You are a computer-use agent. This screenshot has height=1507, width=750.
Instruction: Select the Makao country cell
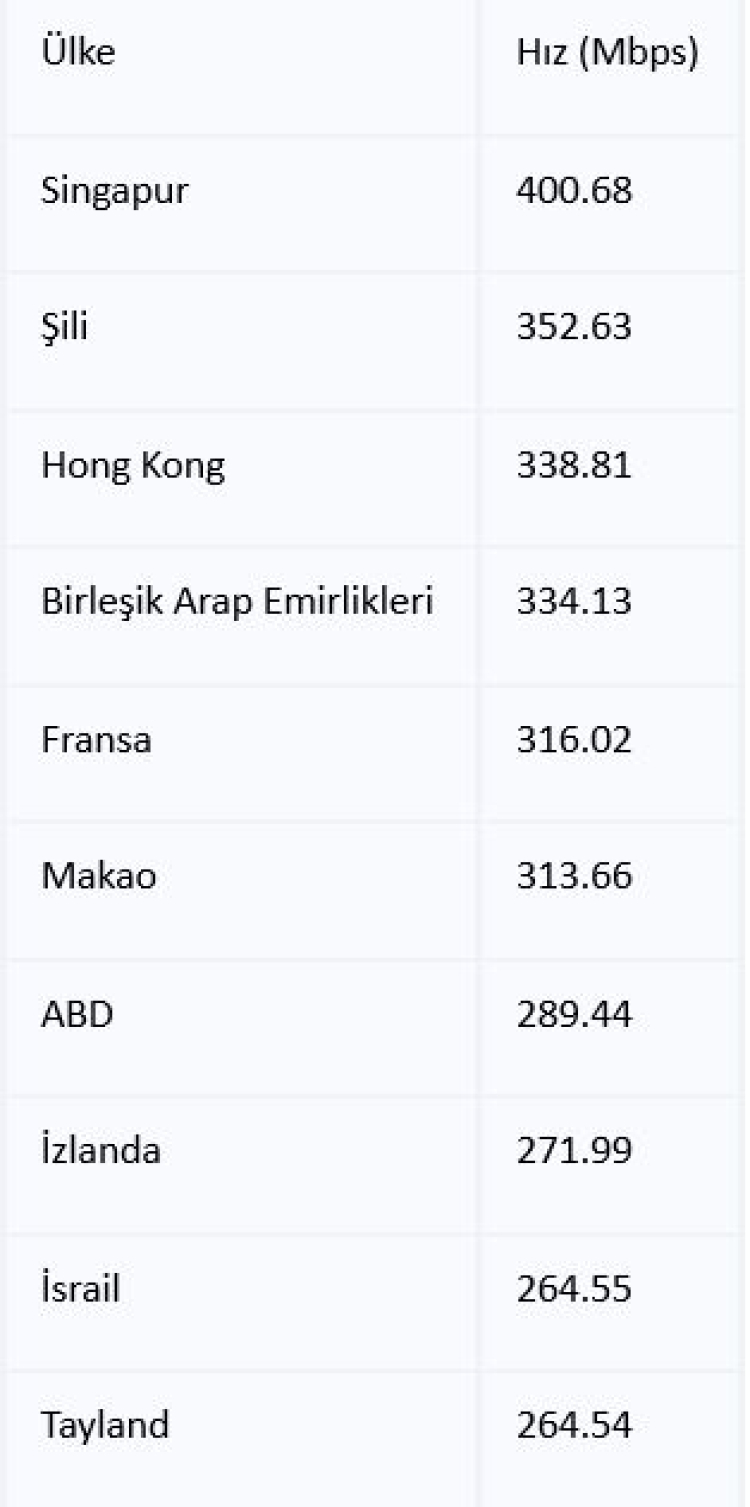99,877
